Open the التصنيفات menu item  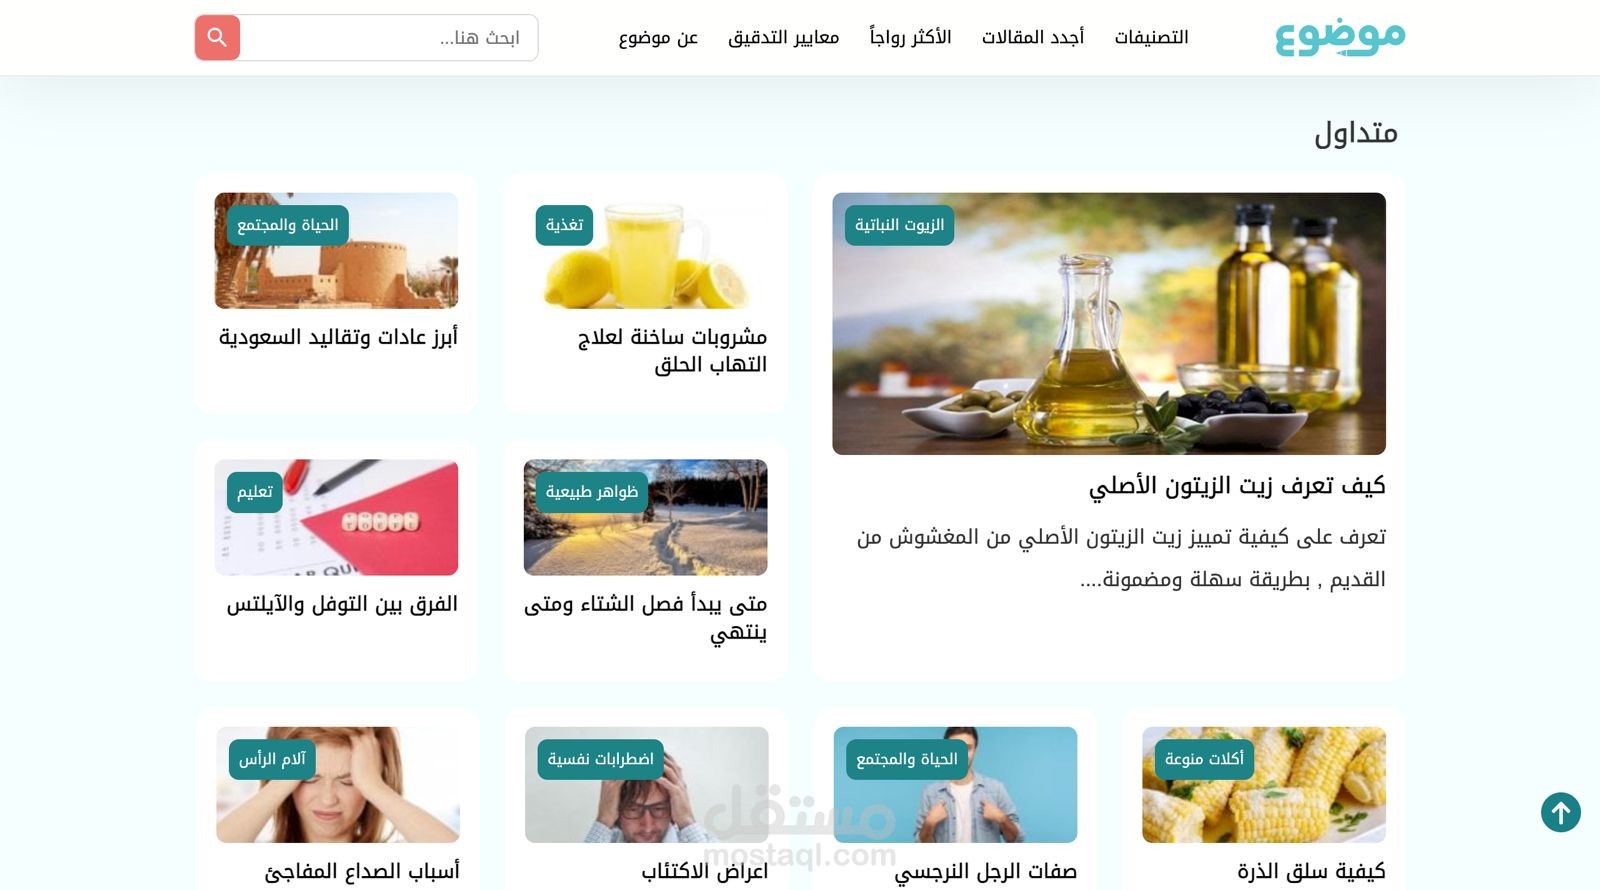tap(1151, 38)
